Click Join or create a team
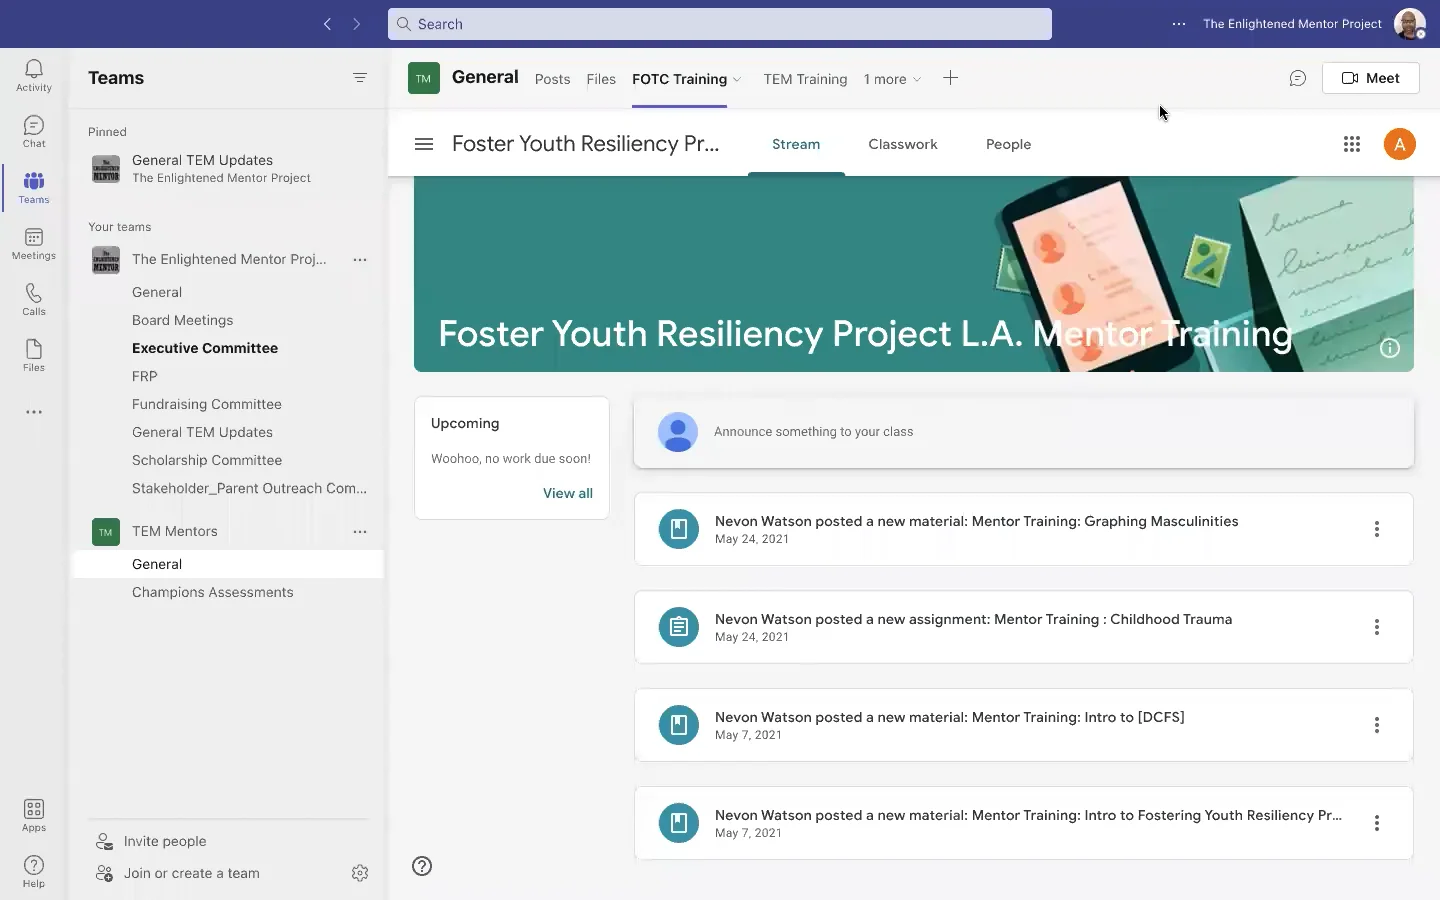 coord(191,873)
